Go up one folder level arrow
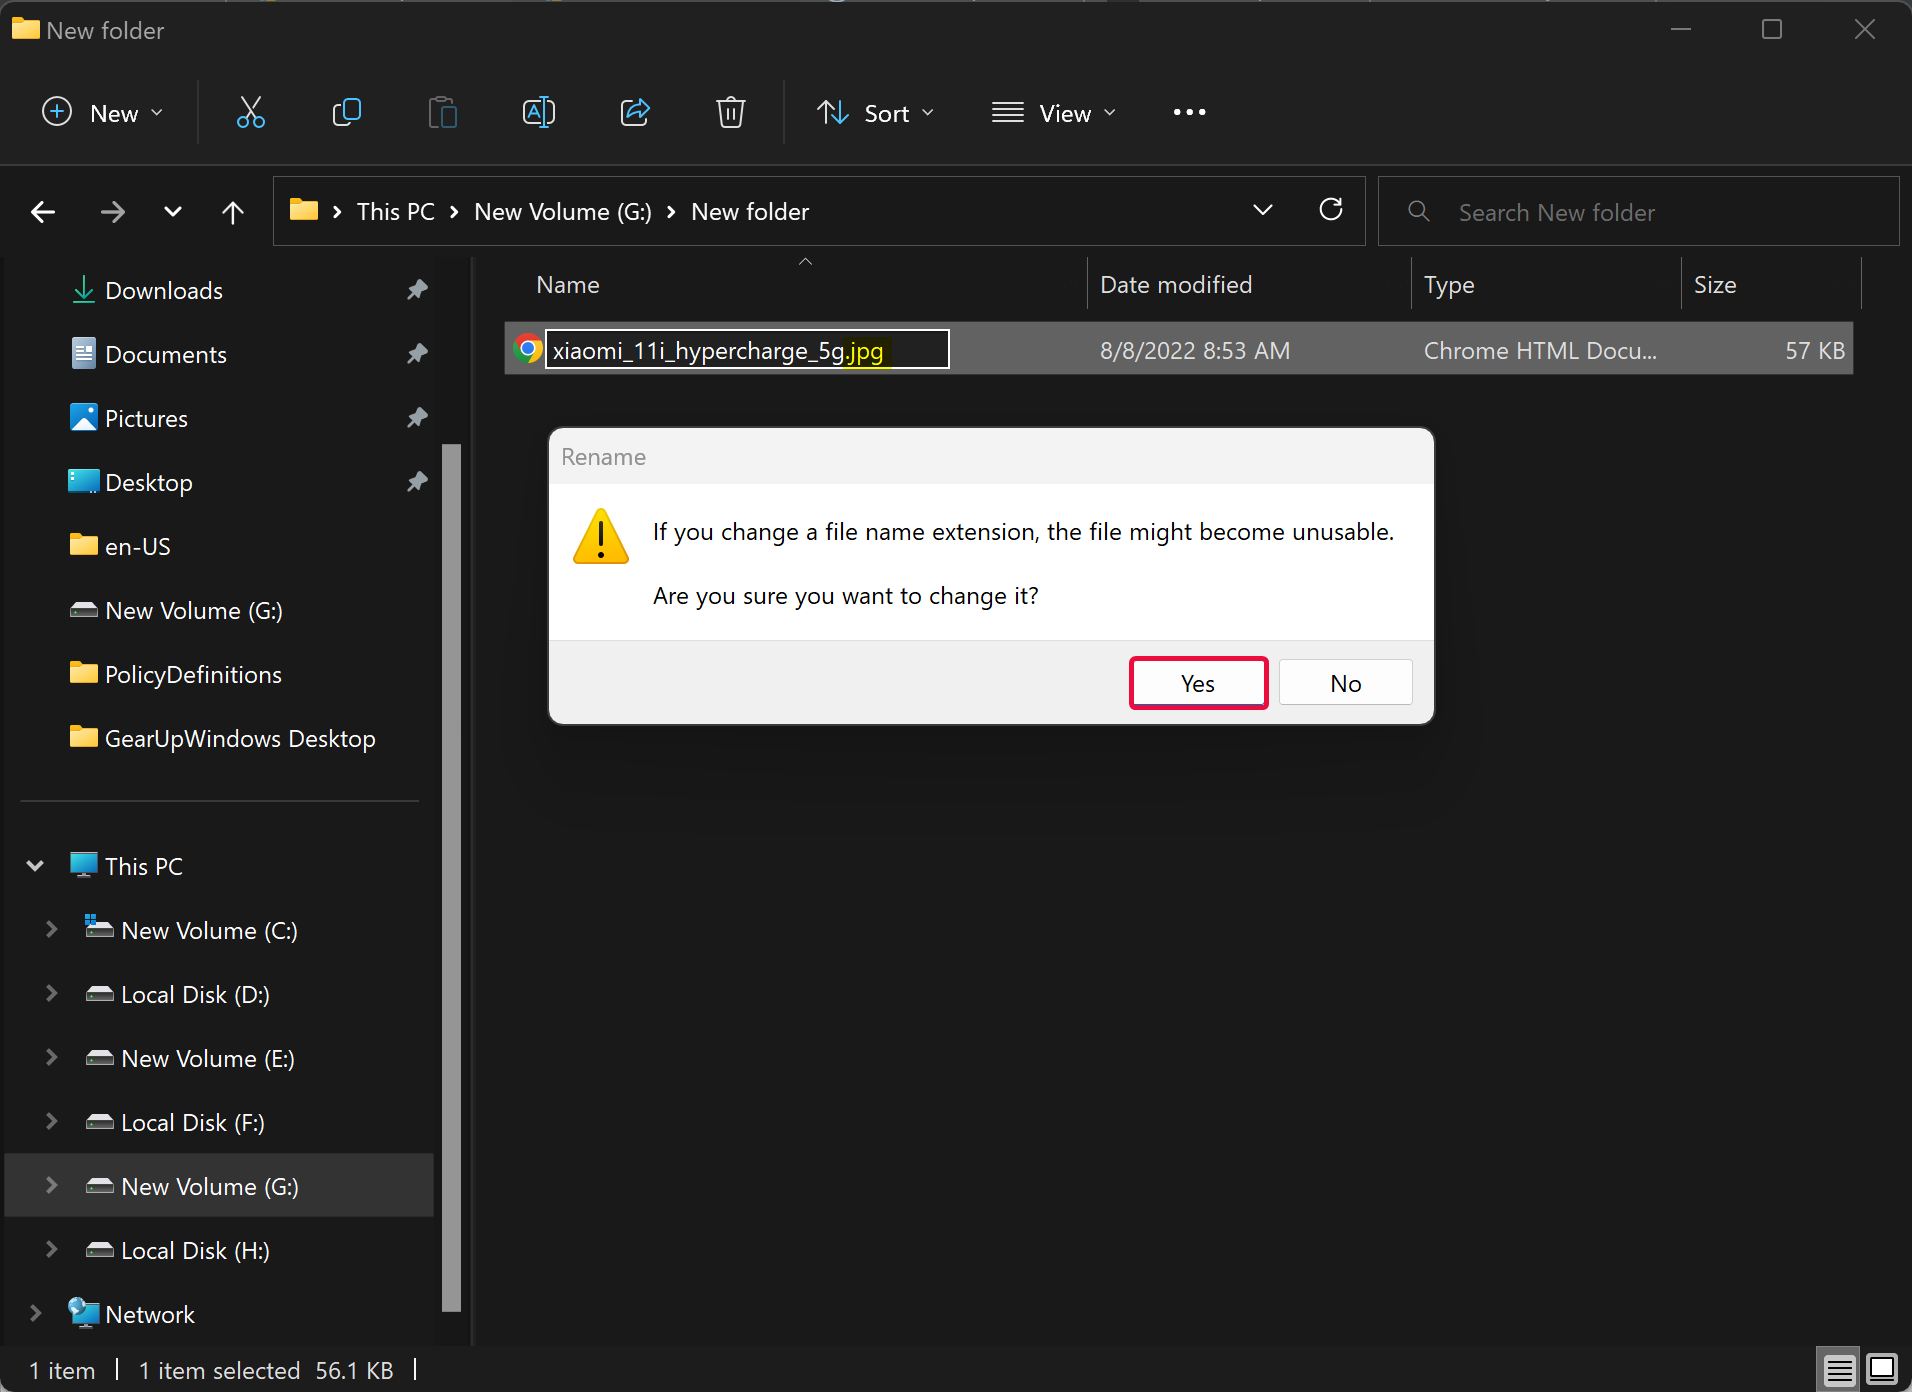This screenshot has height=1392, width=1912. tap(232, 211)
